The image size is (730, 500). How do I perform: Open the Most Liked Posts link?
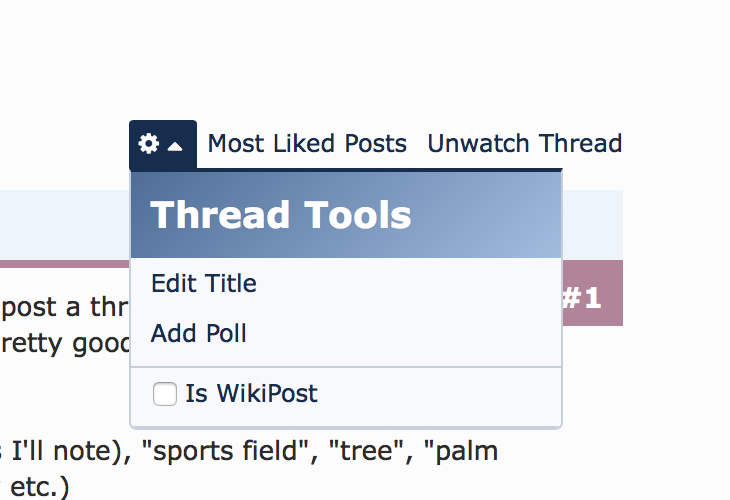click(307, 143)
